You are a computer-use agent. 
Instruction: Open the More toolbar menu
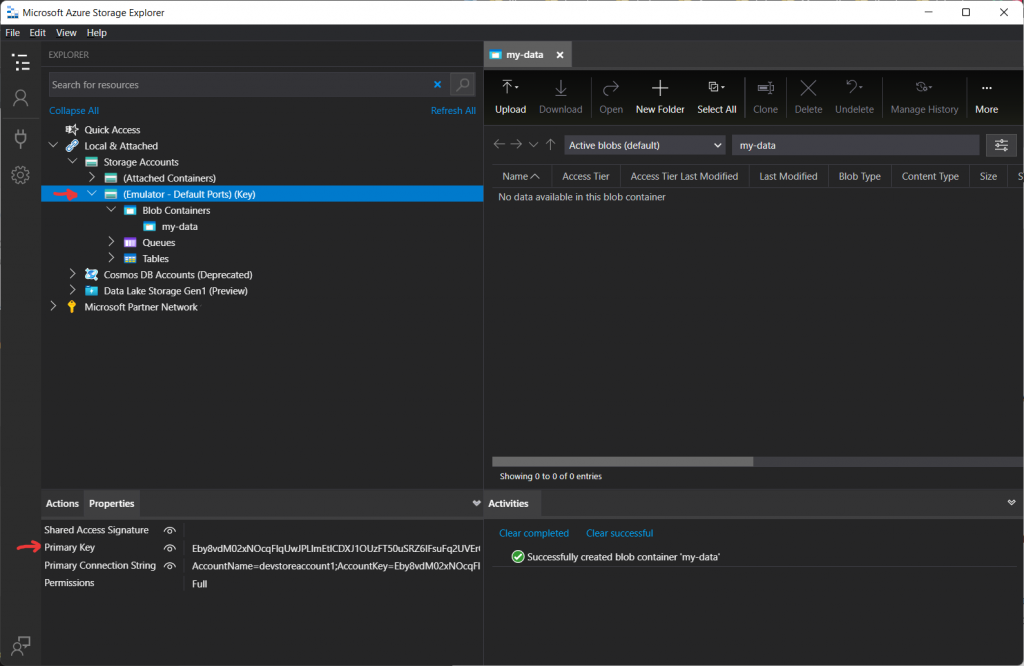click(x=986, y=97)
